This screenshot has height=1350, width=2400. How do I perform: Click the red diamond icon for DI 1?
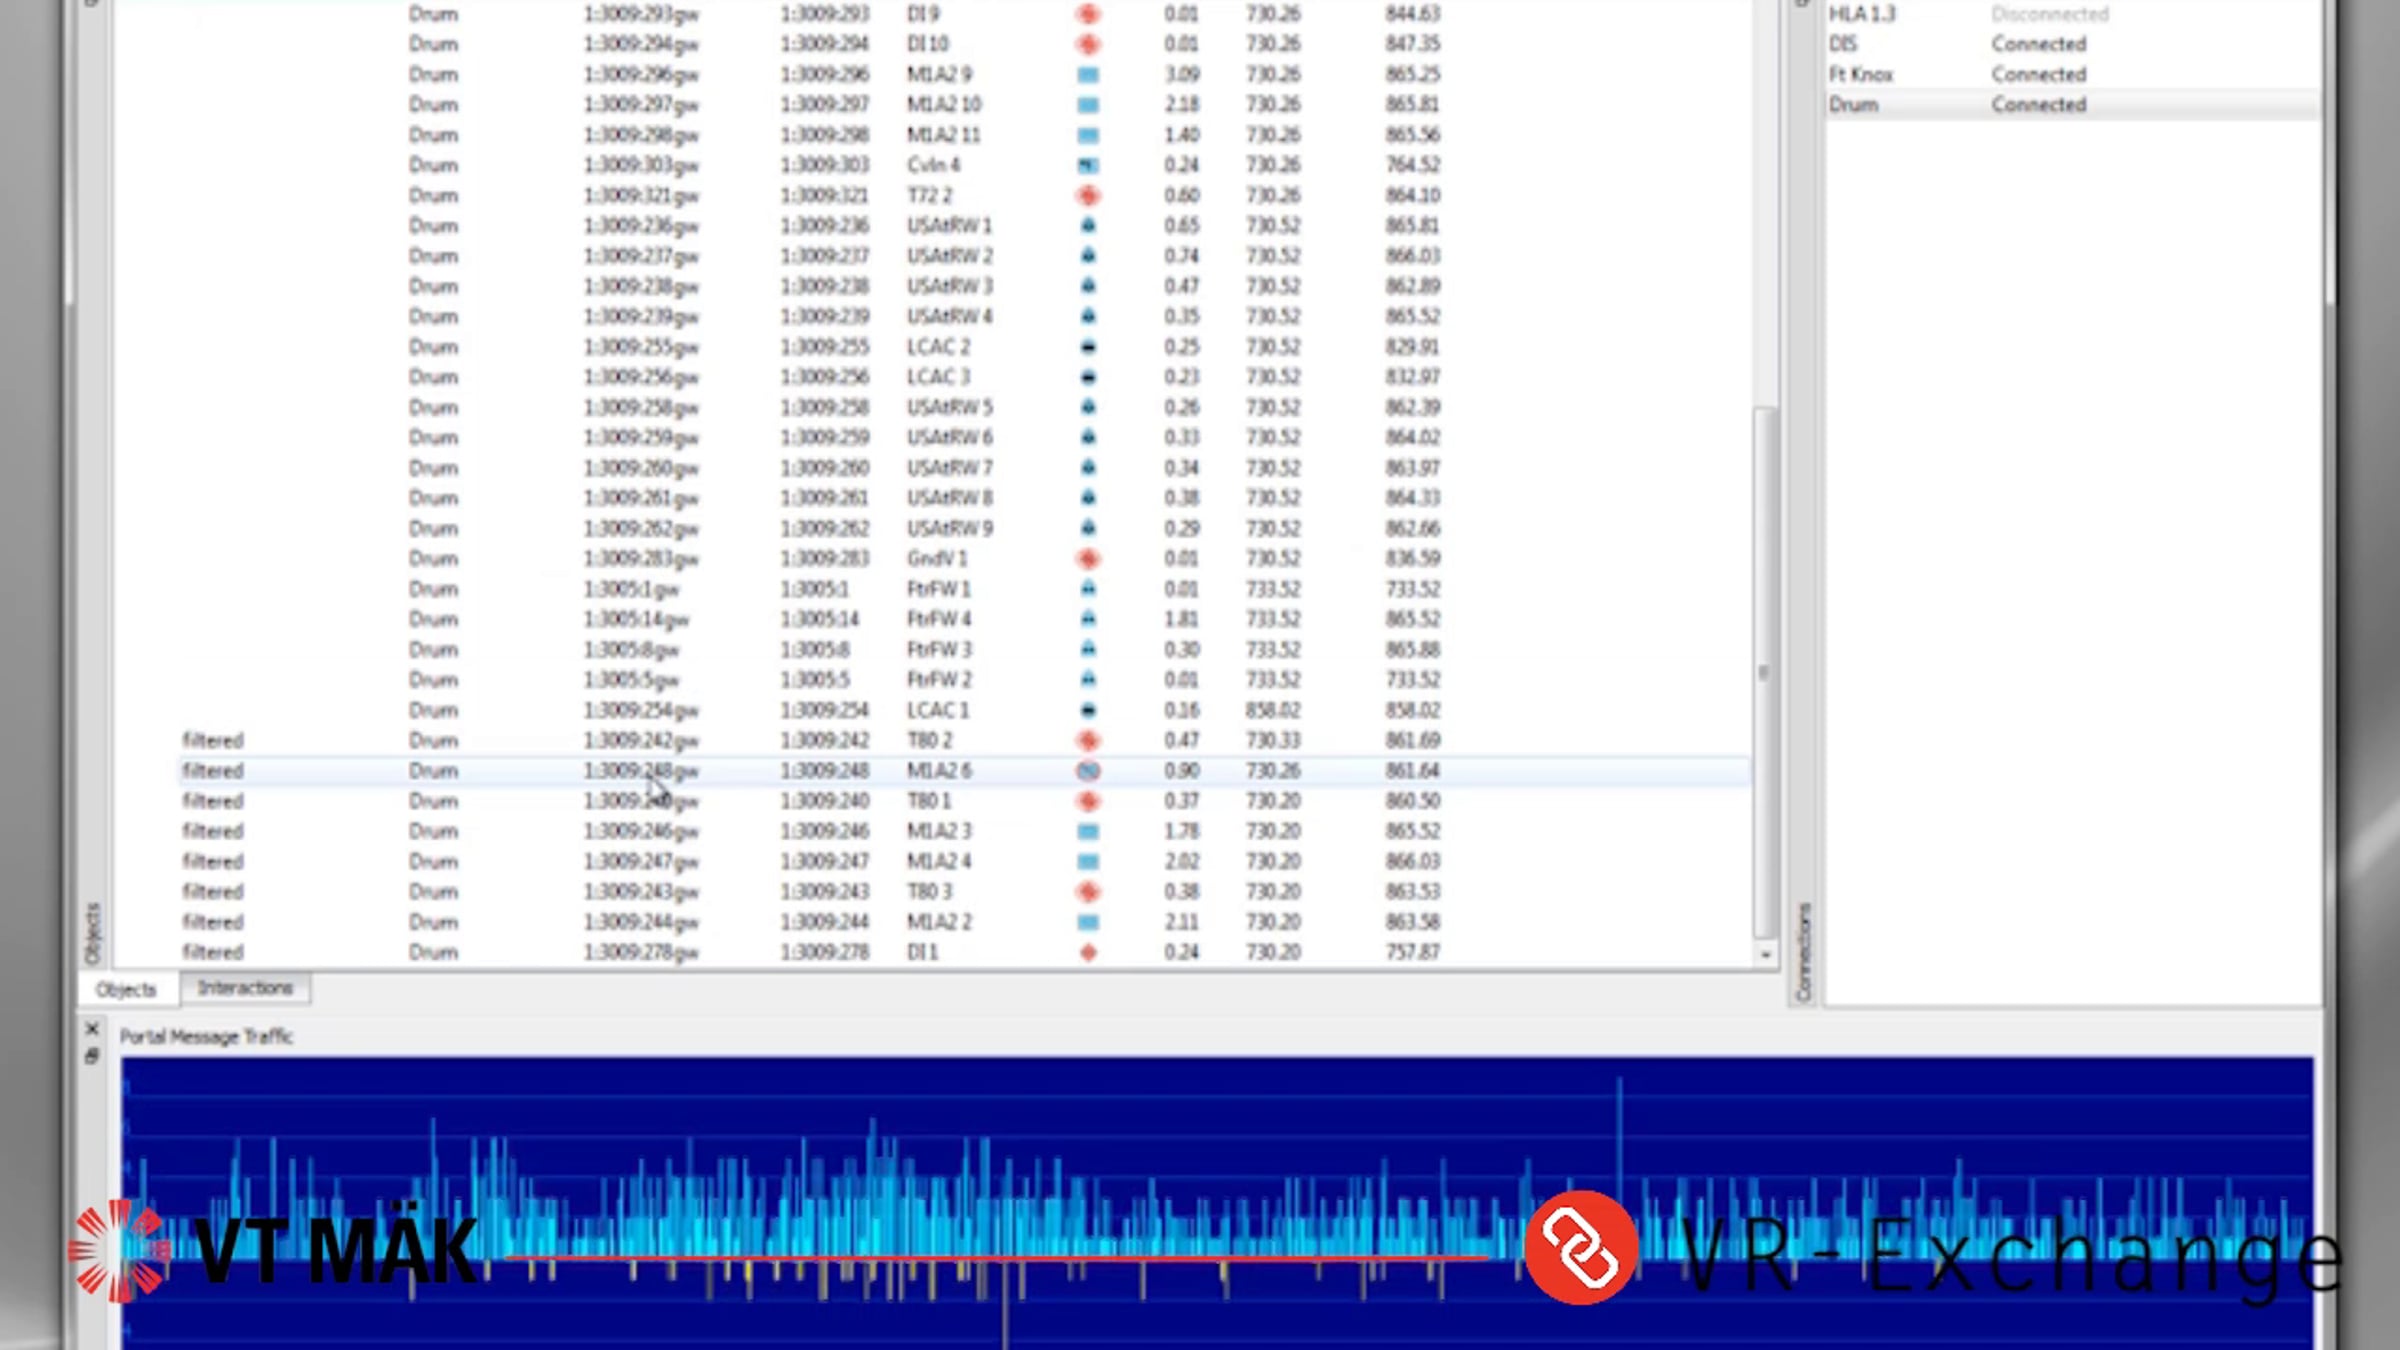click(1088, 952)
